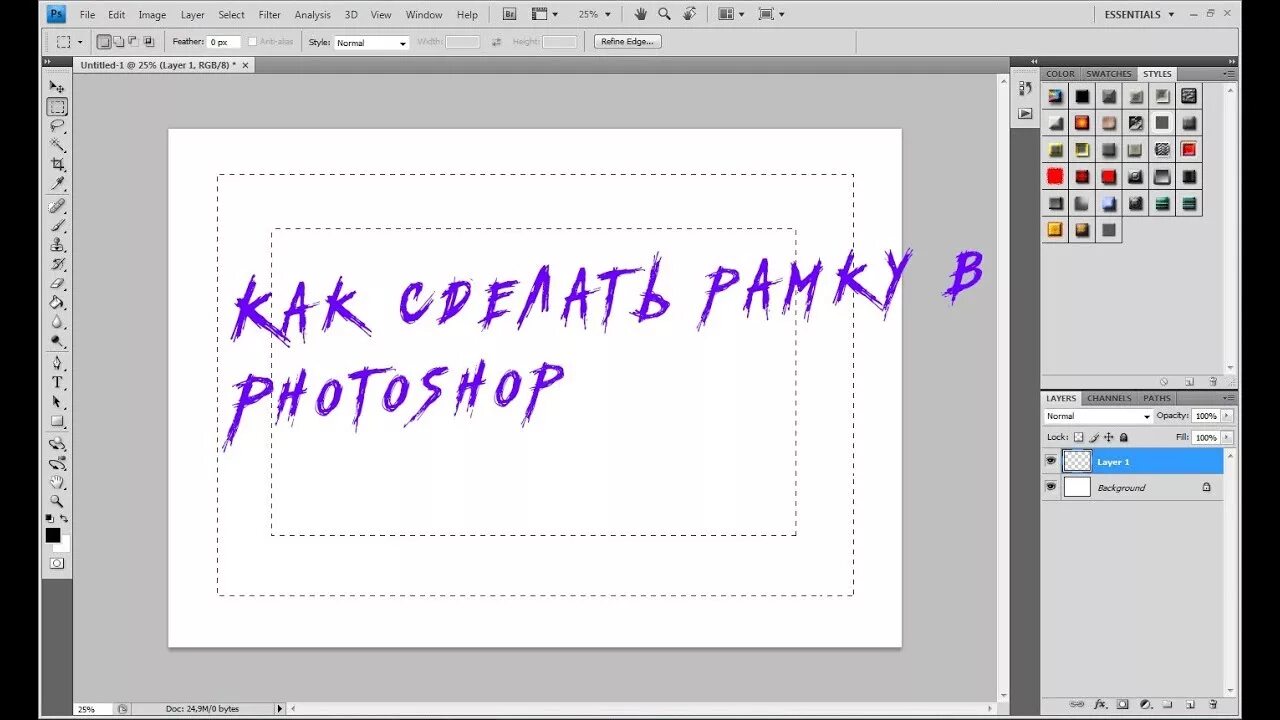1280x720 pixels.
Task: Switch to the Swatches tab
Action: 1109,74
